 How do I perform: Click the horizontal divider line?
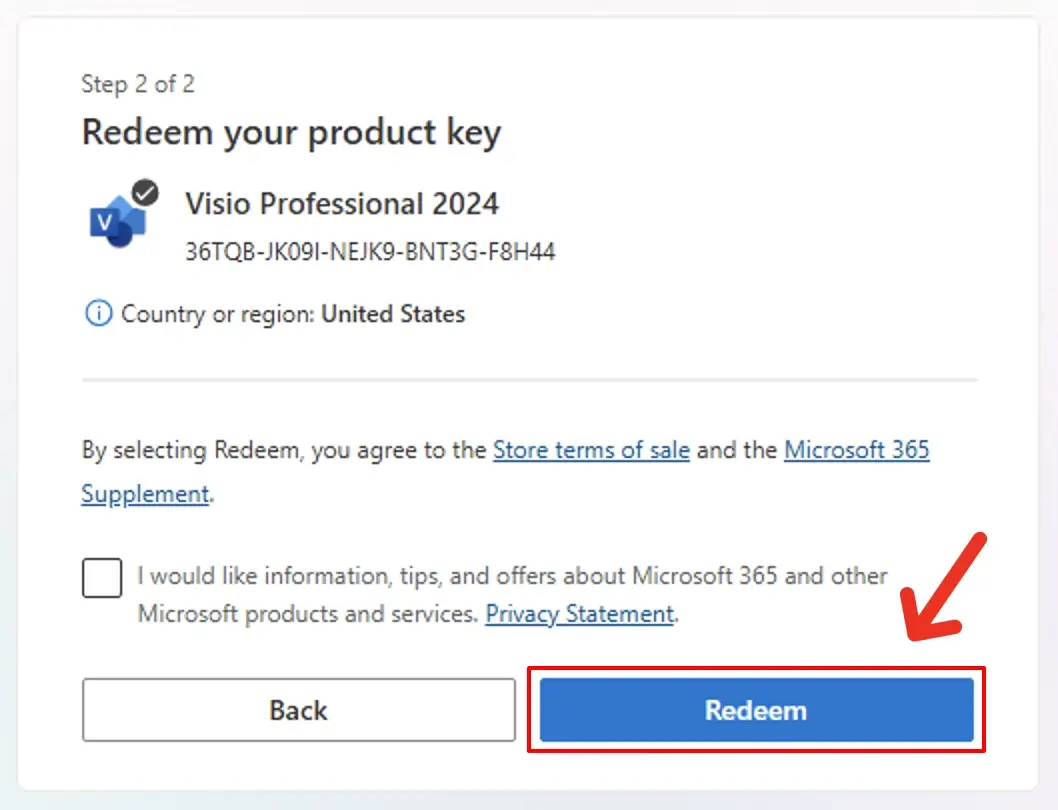(x=529, y=380)
